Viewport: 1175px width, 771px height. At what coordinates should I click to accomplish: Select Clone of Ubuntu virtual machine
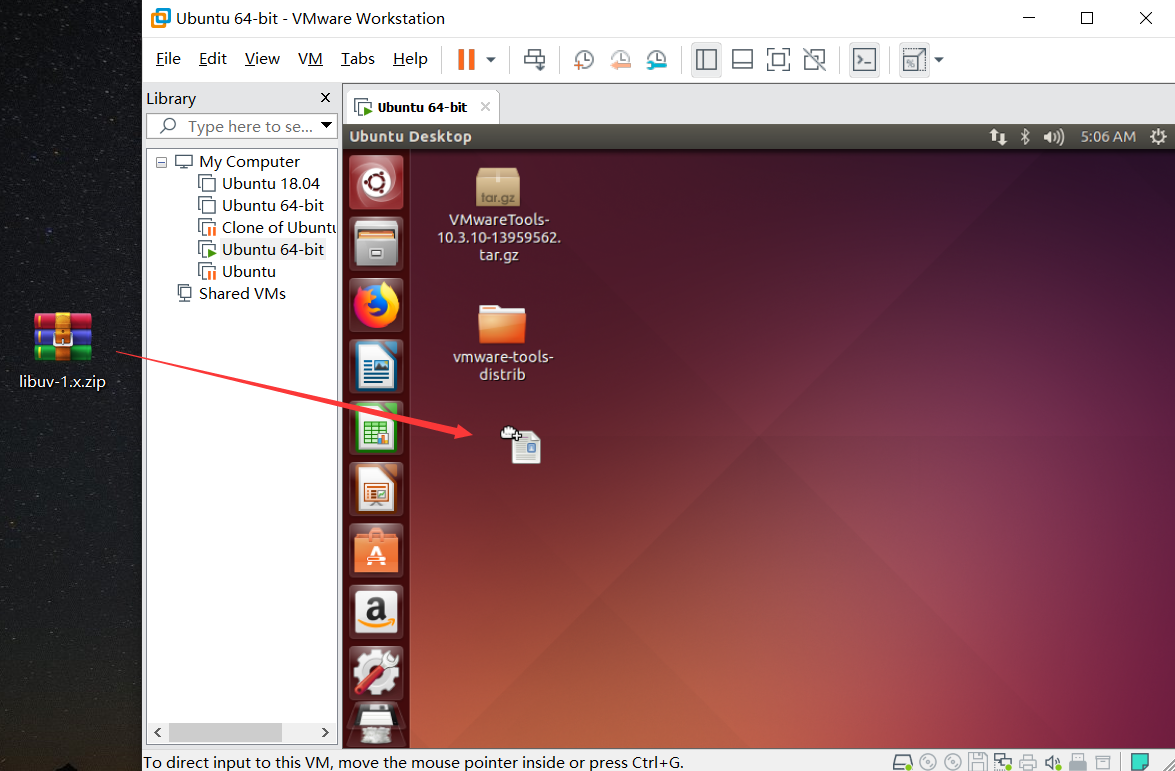point(278,227)
